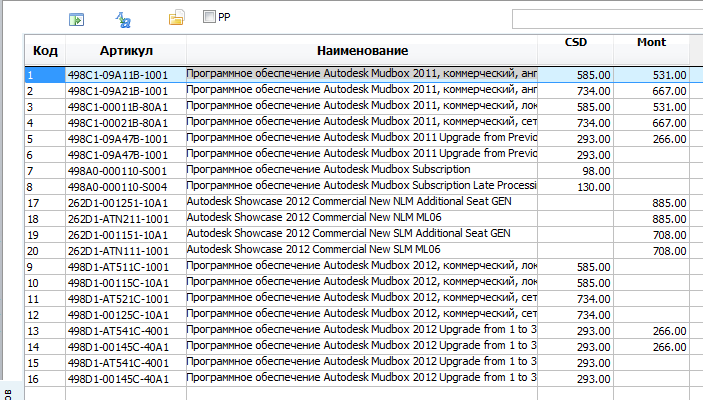Image resolution: width=703 pixels, height=400 pixels.
Task: Click code cell 1 in selected row
Action: (45, 75)
